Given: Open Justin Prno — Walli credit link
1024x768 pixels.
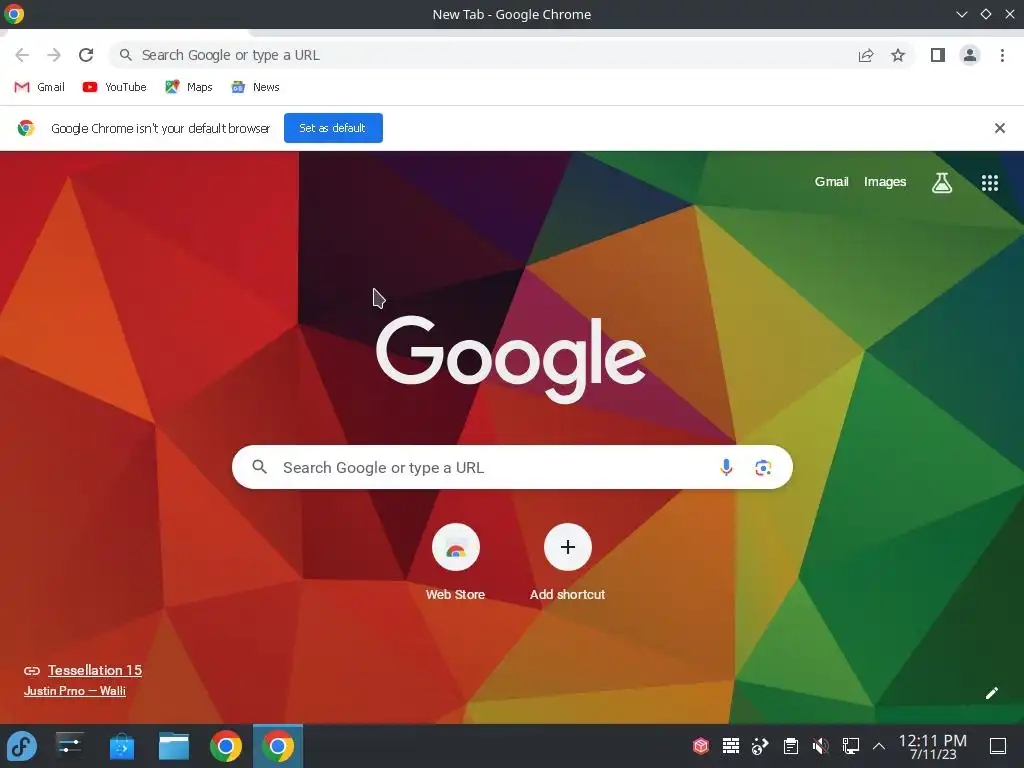Looking at the screenshot, I should tap(74, 691).
